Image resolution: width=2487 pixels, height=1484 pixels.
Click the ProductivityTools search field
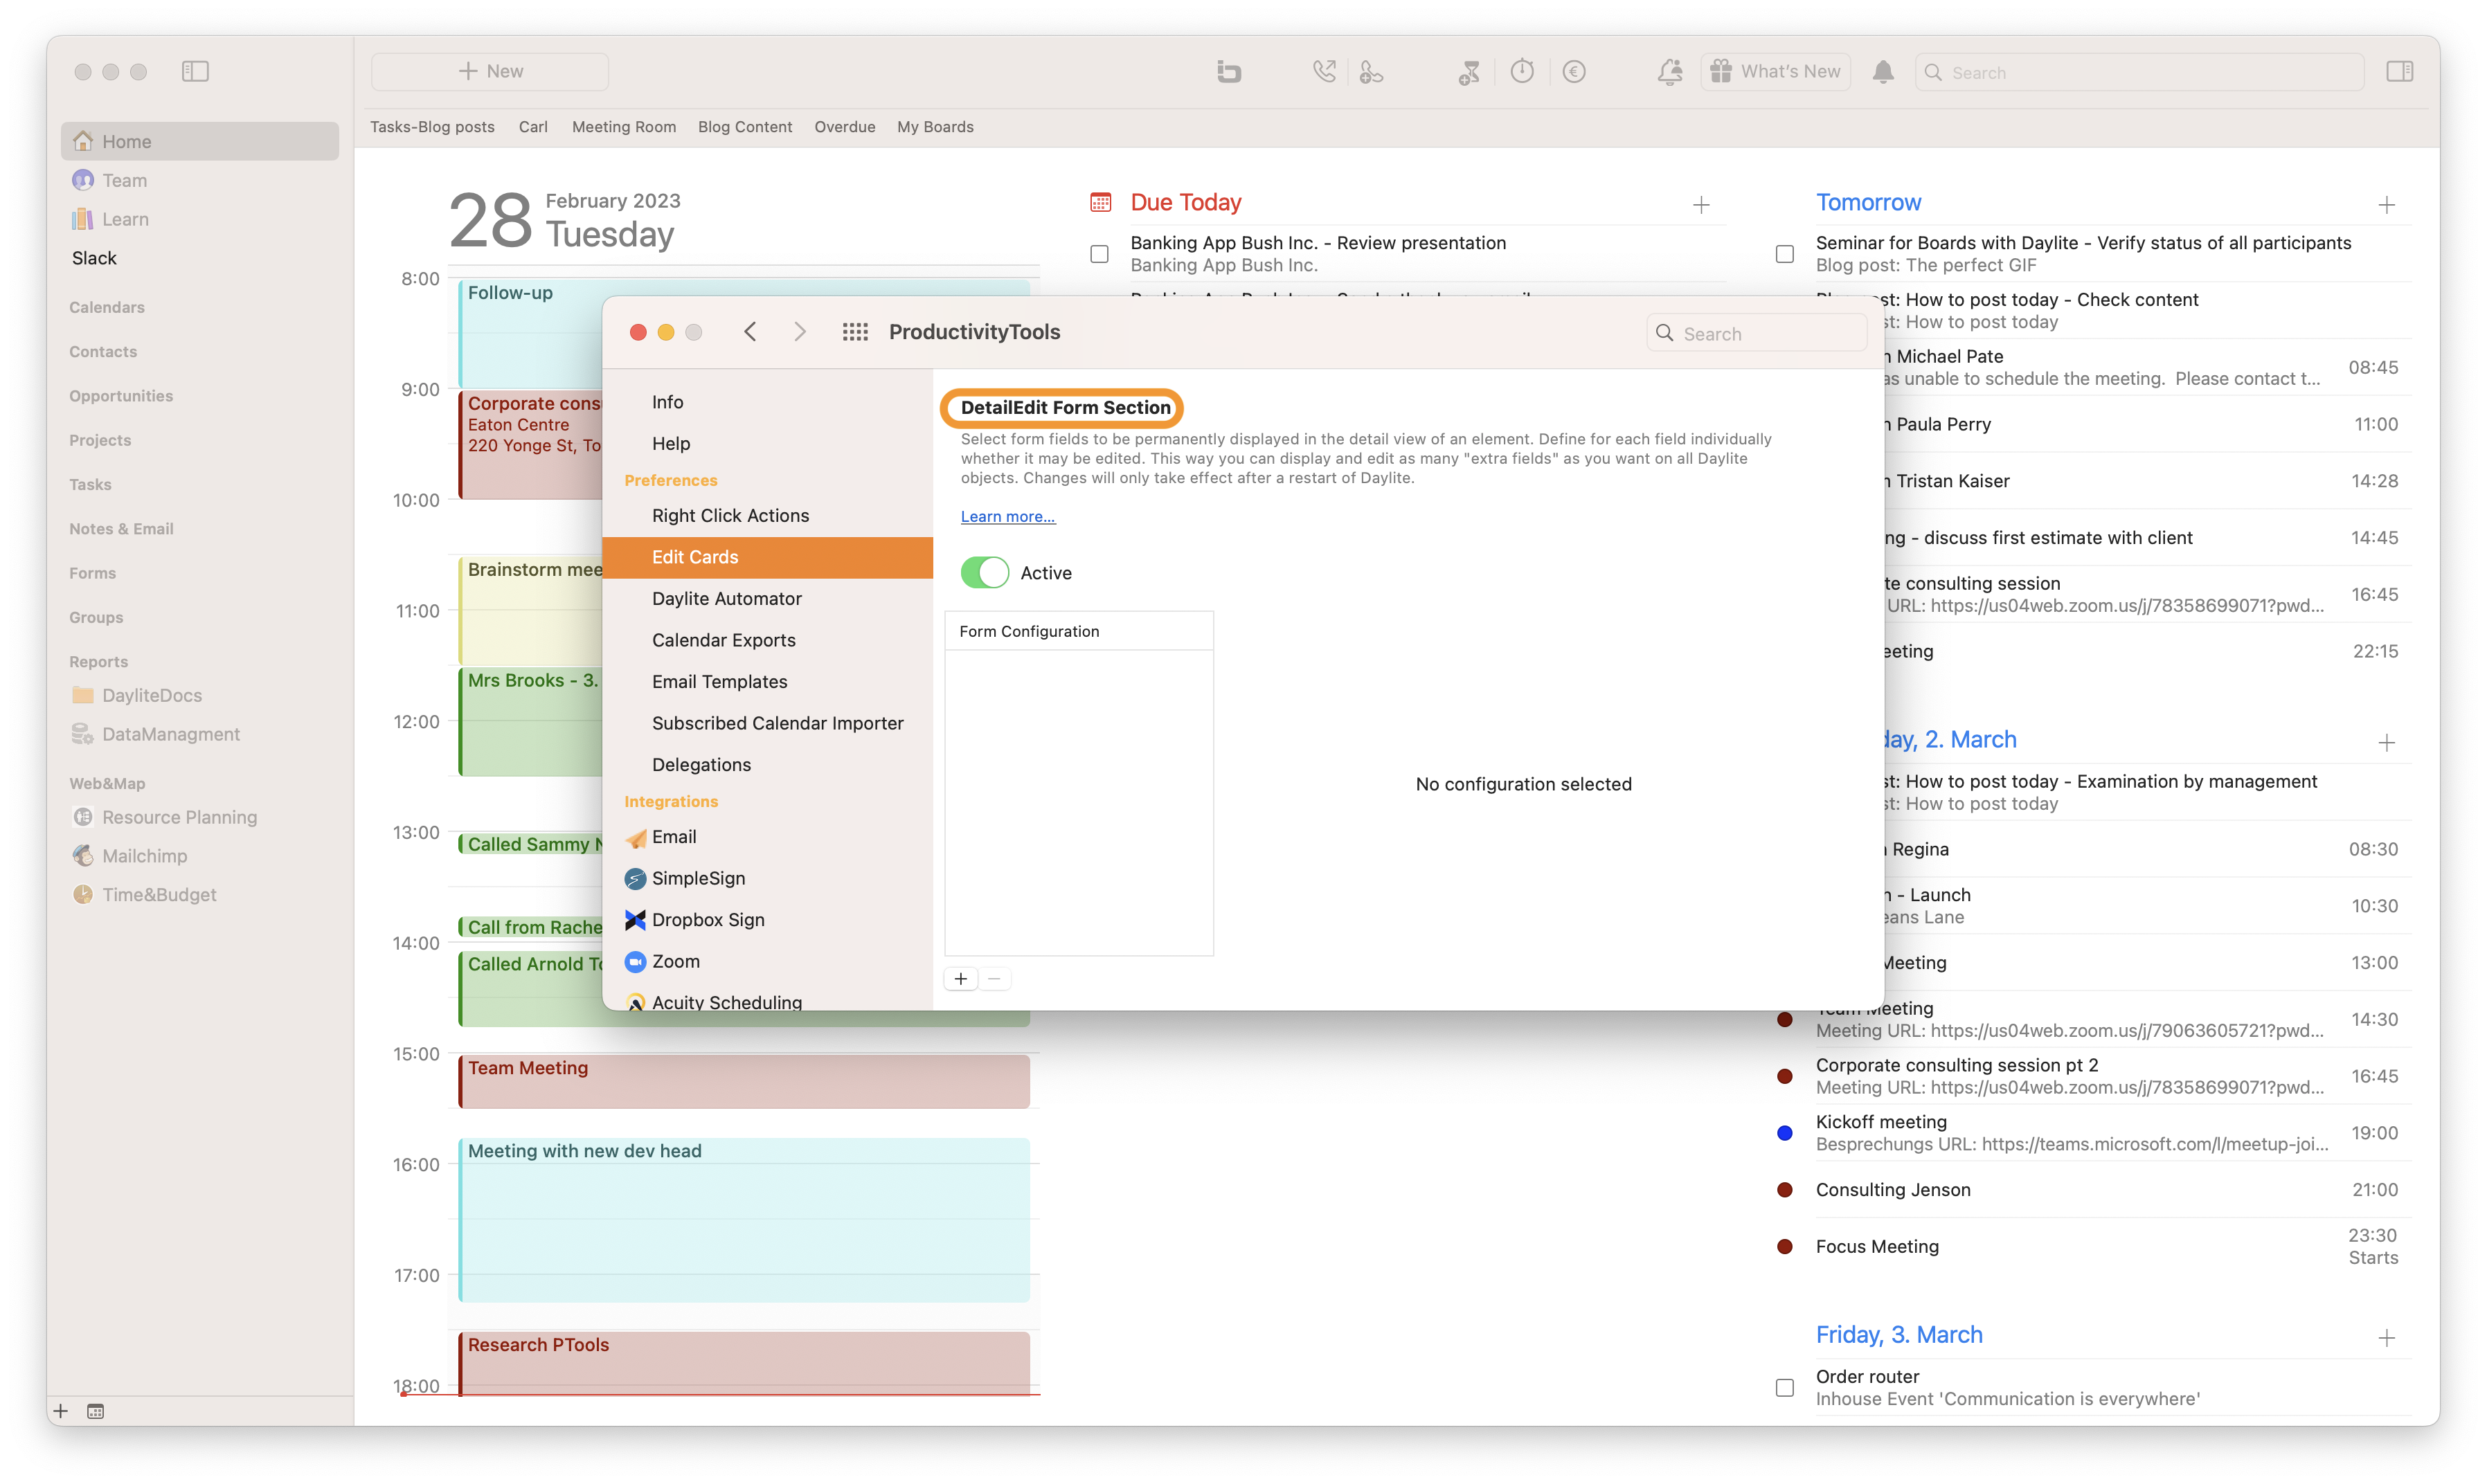pos(1757,333)
